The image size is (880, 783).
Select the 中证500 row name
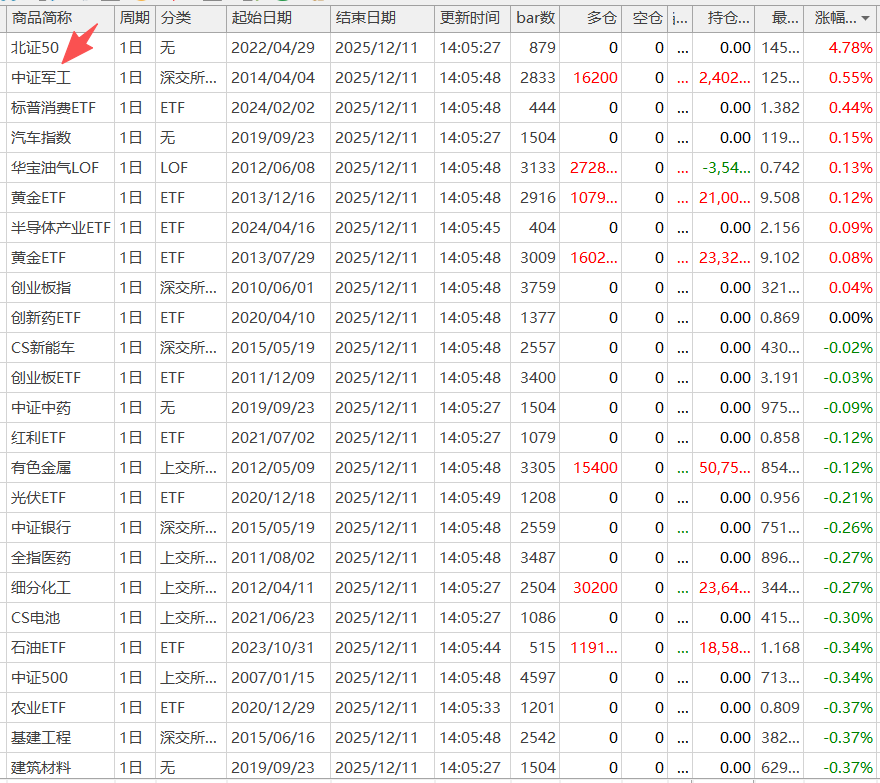(39, 678)
